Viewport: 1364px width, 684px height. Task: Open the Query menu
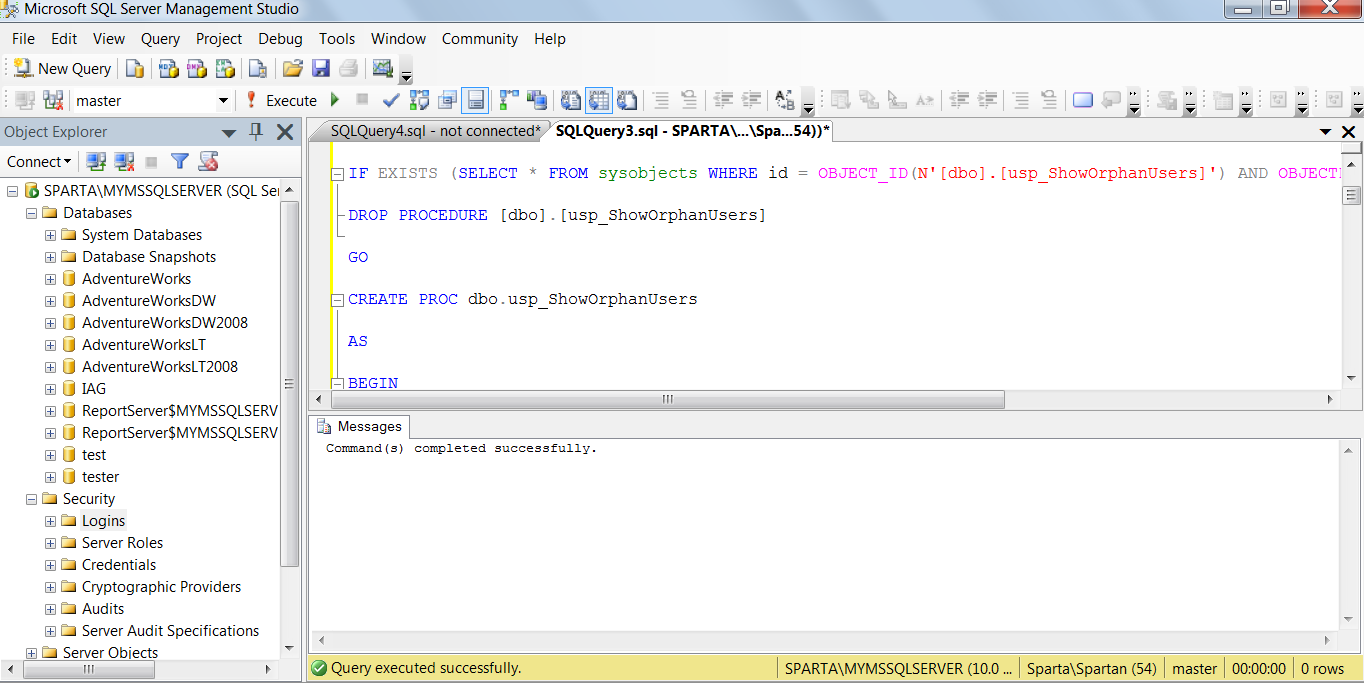pyautogui.click(x=160, y=39)
